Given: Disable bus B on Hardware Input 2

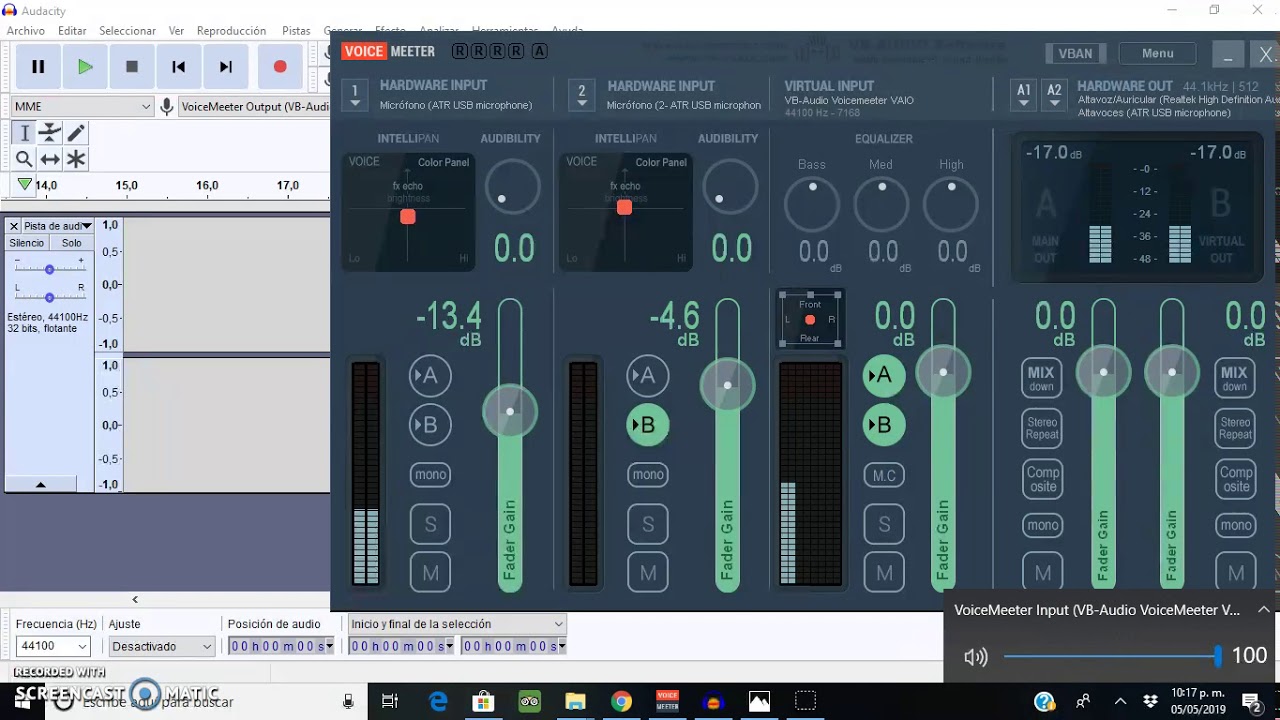Looking at the screenshot, I should [x=648, y=425].
